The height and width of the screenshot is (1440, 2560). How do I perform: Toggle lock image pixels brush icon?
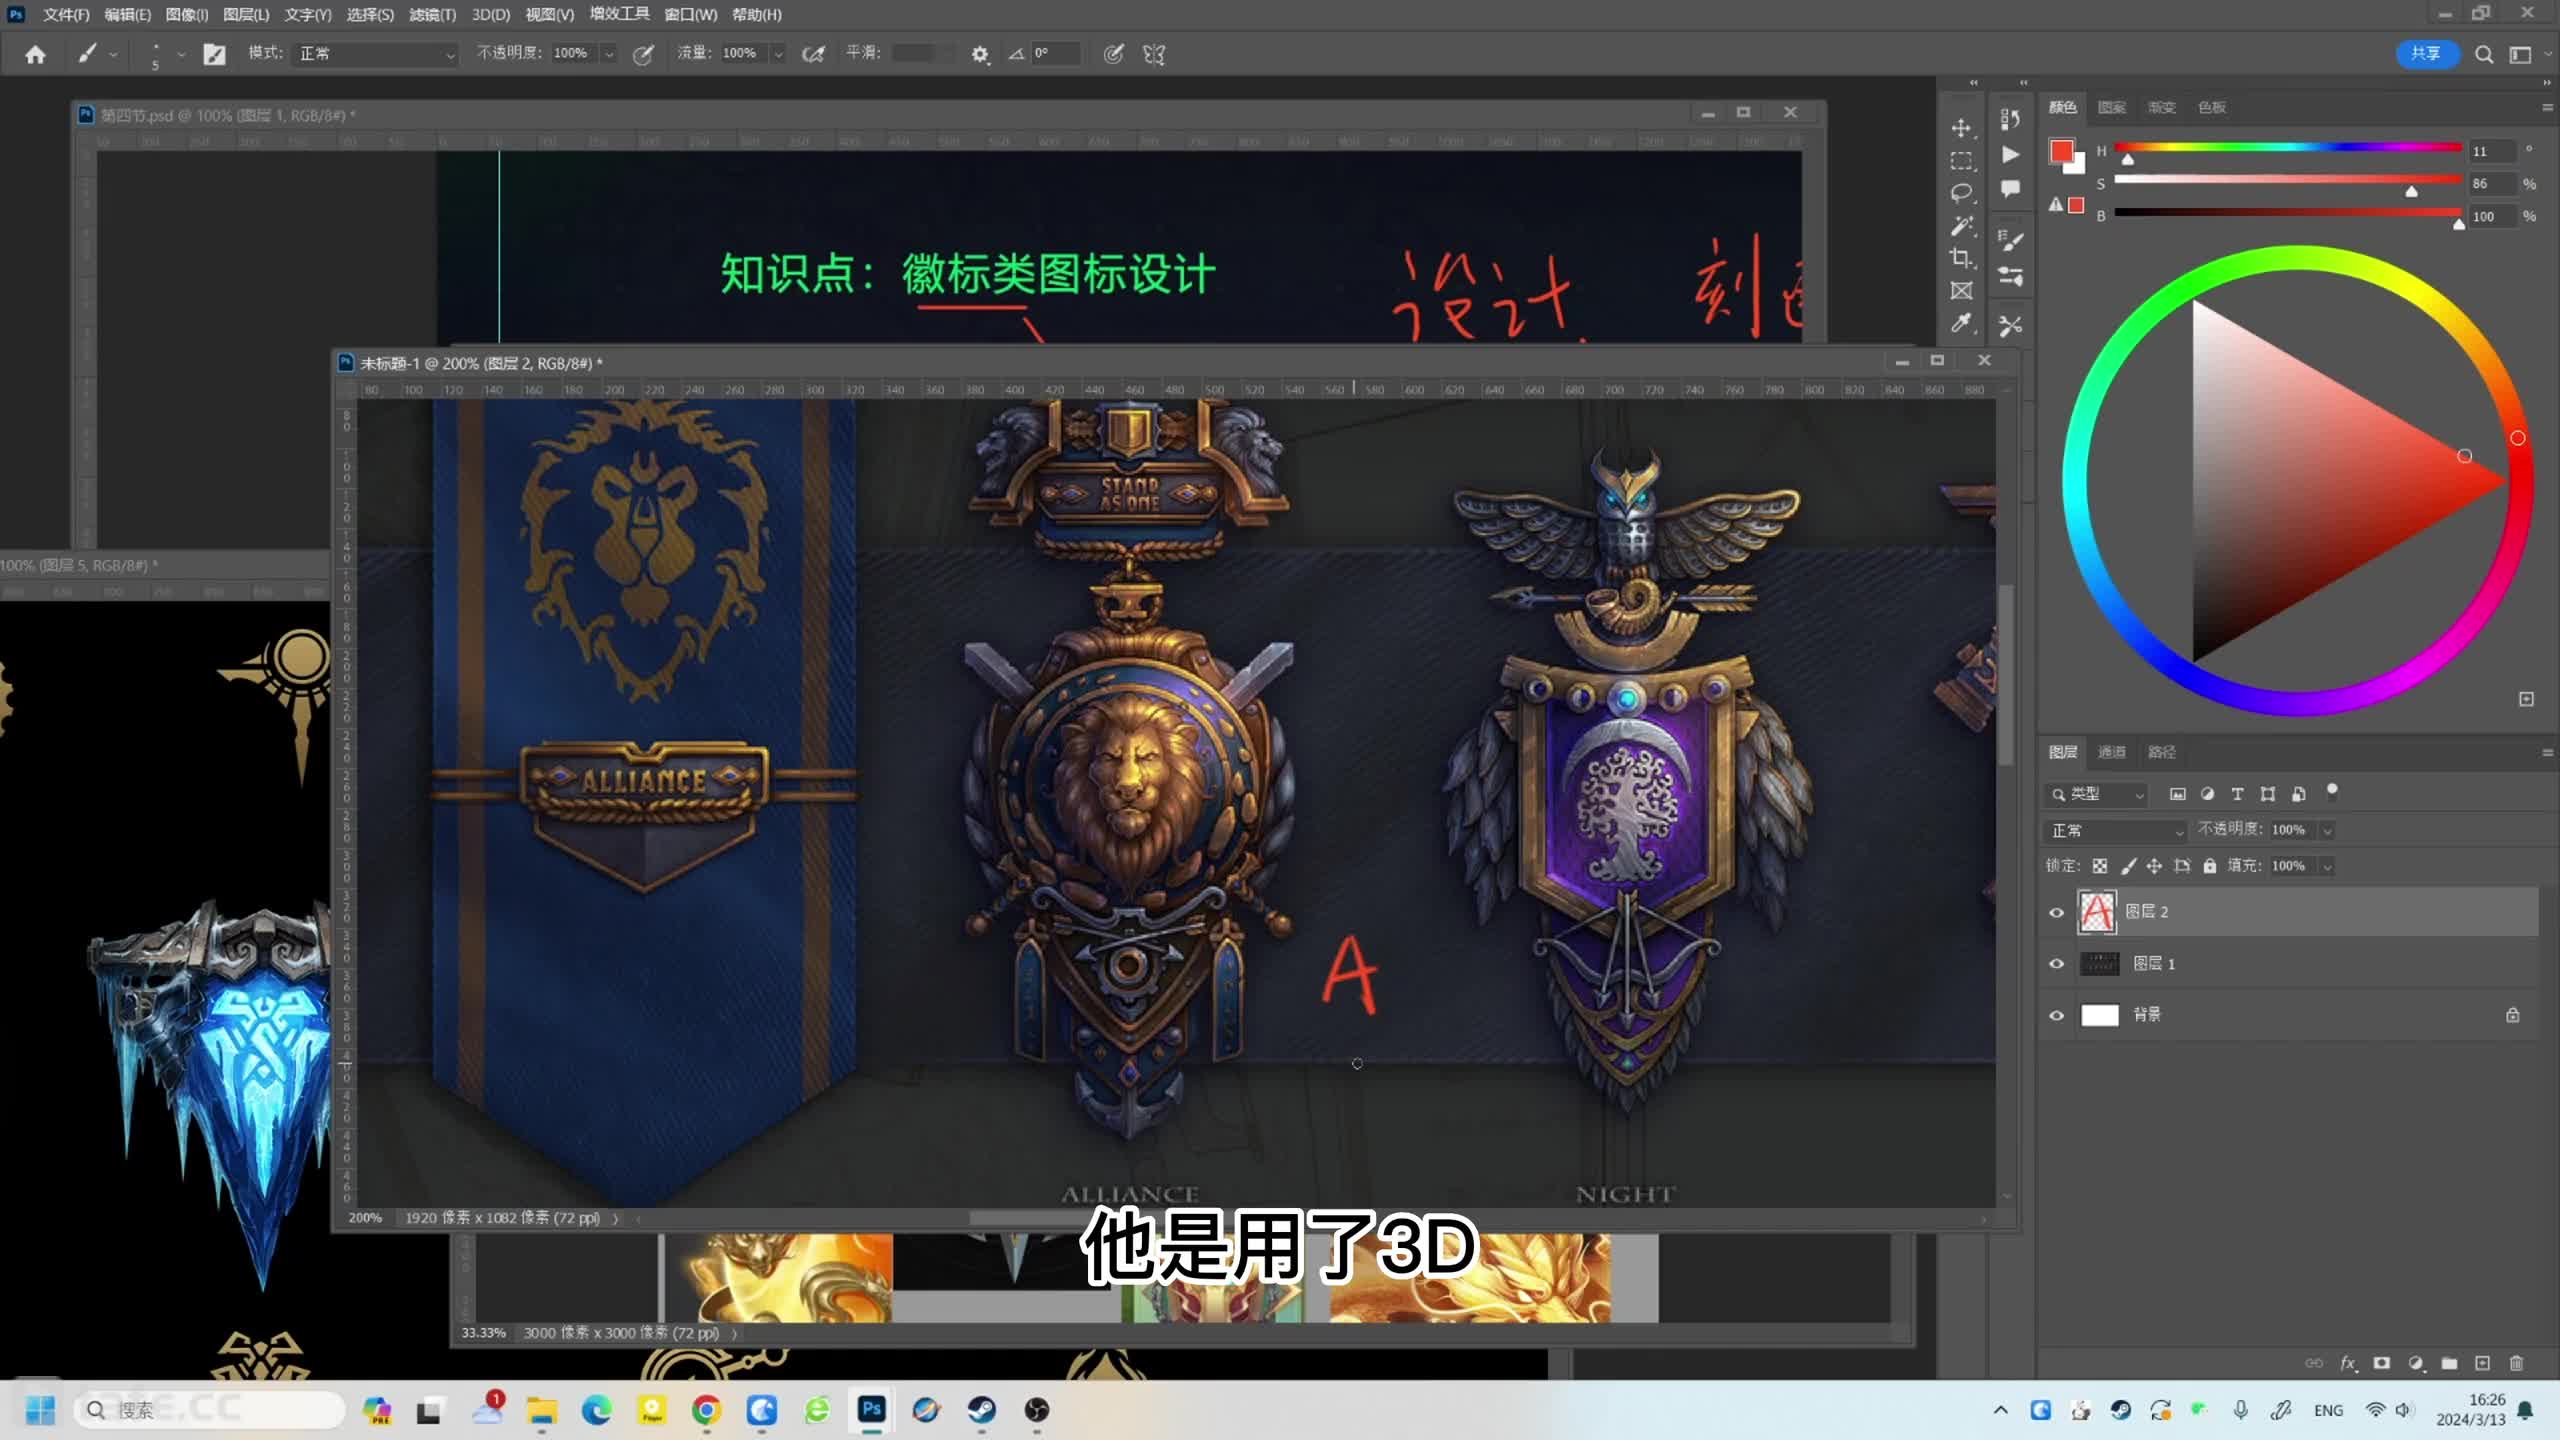2128,866
